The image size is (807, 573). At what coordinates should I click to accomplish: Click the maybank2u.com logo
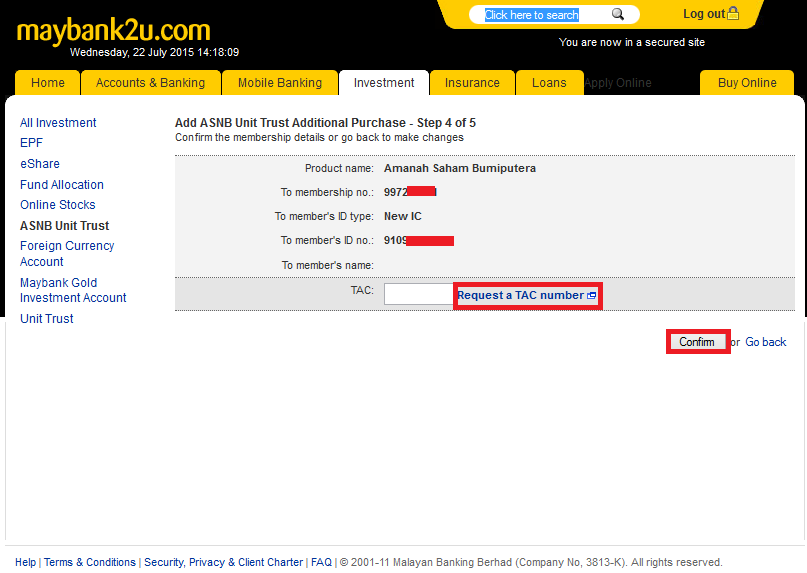coord(114,31)
